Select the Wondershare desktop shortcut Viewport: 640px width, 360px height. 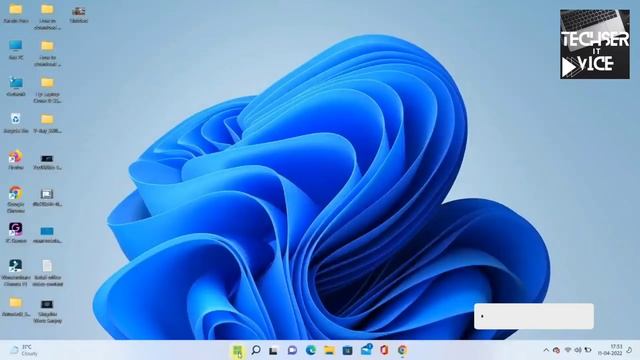coord(16,273)
